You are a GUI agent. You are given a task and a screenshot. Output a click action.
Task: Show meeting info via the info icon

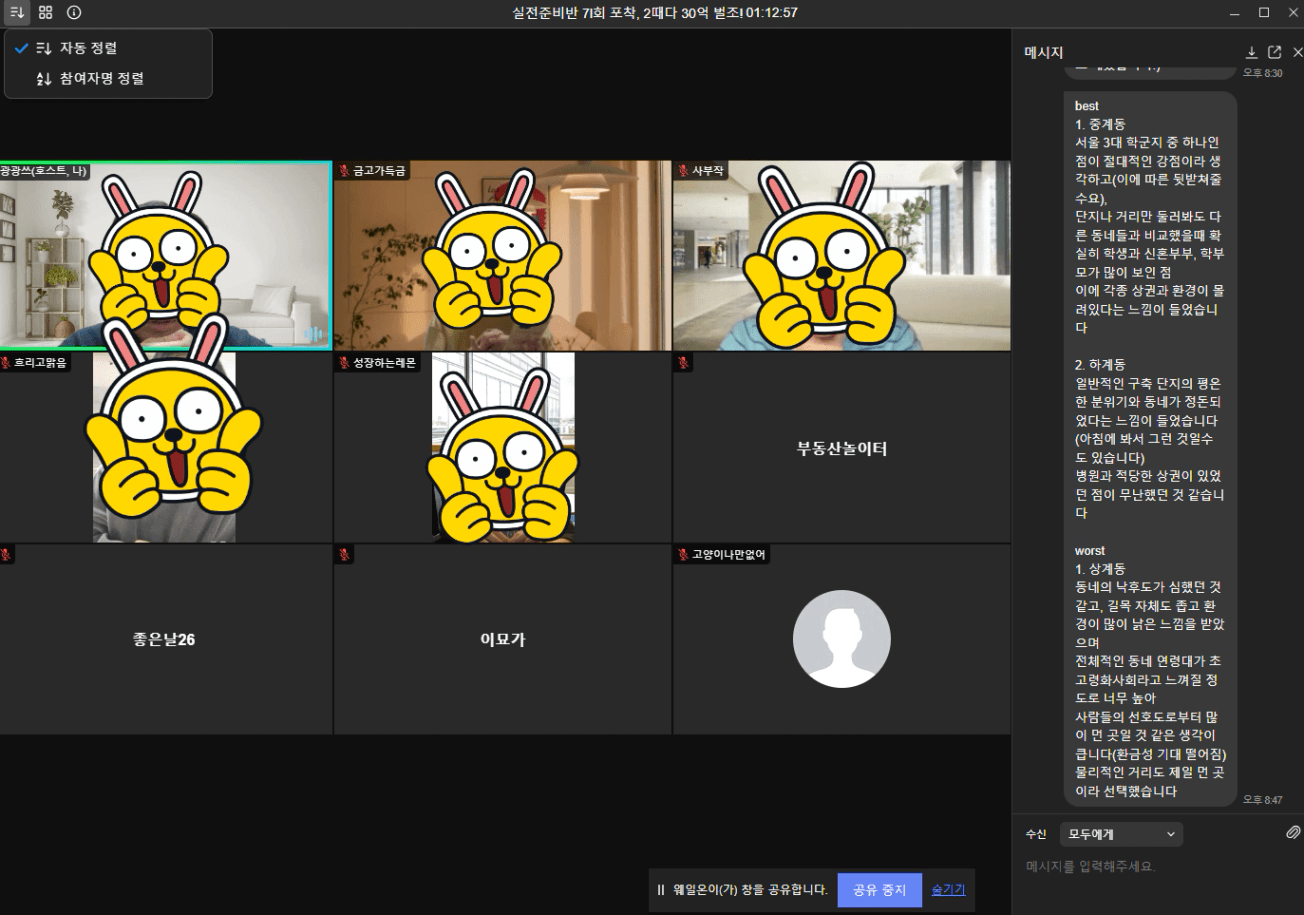(x=74, y=13)
